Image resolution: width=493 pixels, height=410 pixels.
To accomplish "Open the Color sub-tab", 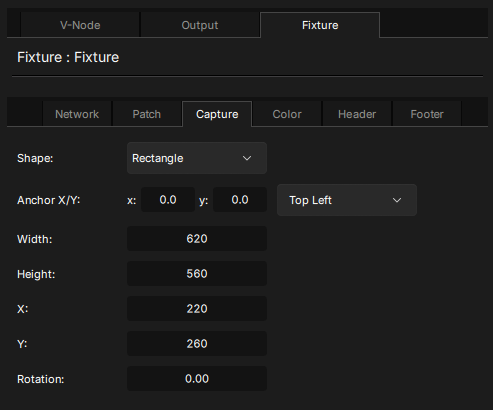I will pos(287,114).
